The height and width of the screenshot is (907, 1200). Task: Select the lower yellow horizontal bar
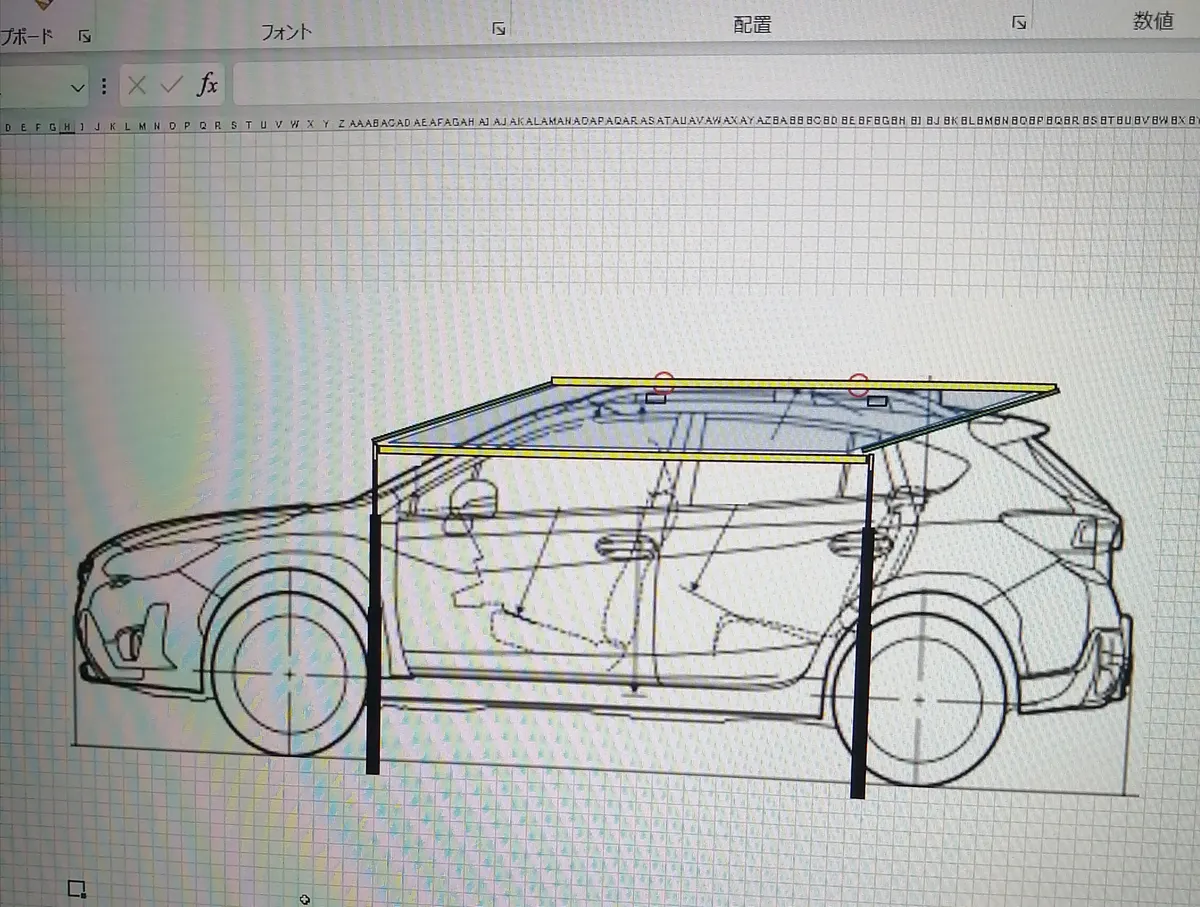pos(620,454)
